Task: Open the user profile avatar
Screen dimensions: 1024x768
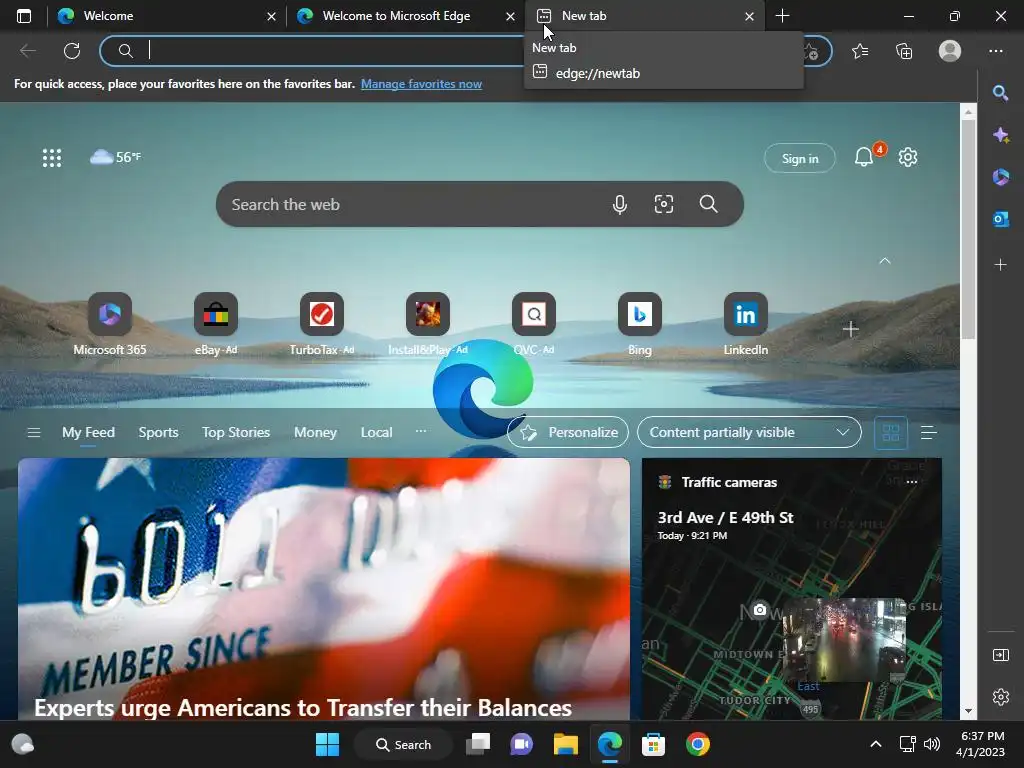Action: pyautogui.click(x=950, y=51)
